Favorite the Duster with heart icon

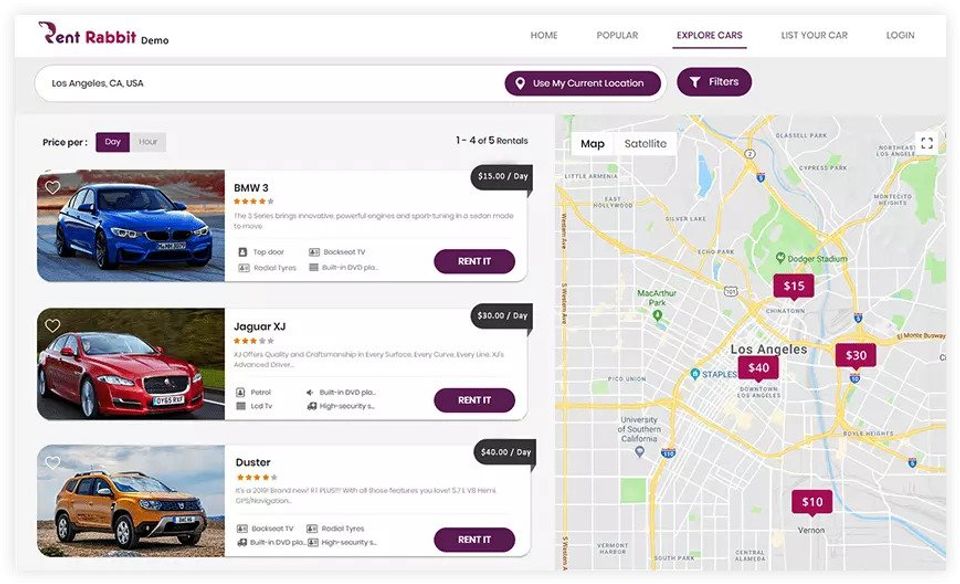(x=53, y=463)
